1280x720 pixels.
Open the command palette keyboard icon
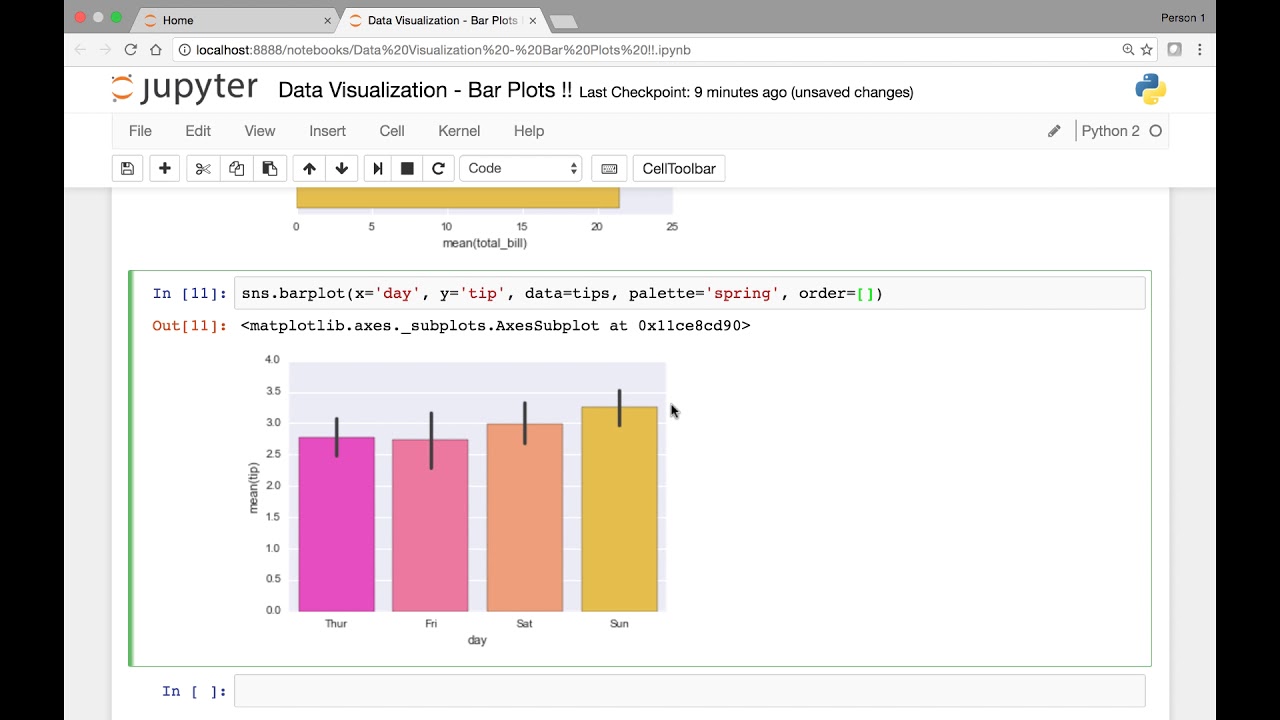[x=609, y=168]
